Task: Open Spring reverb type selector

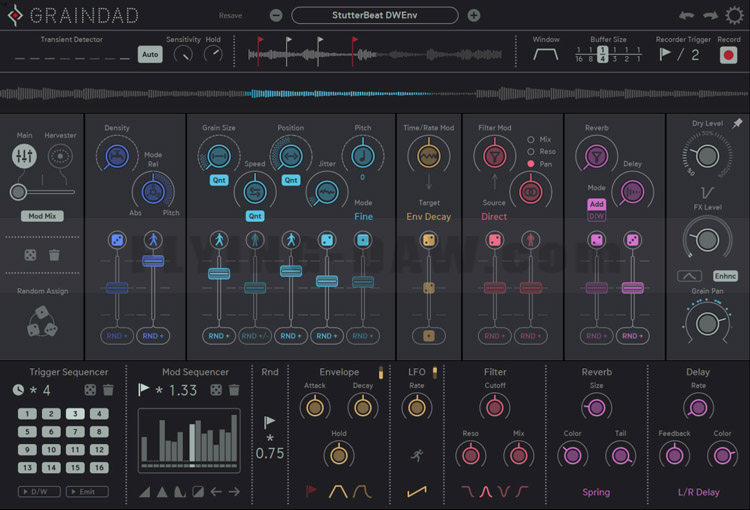Action: 596,492
